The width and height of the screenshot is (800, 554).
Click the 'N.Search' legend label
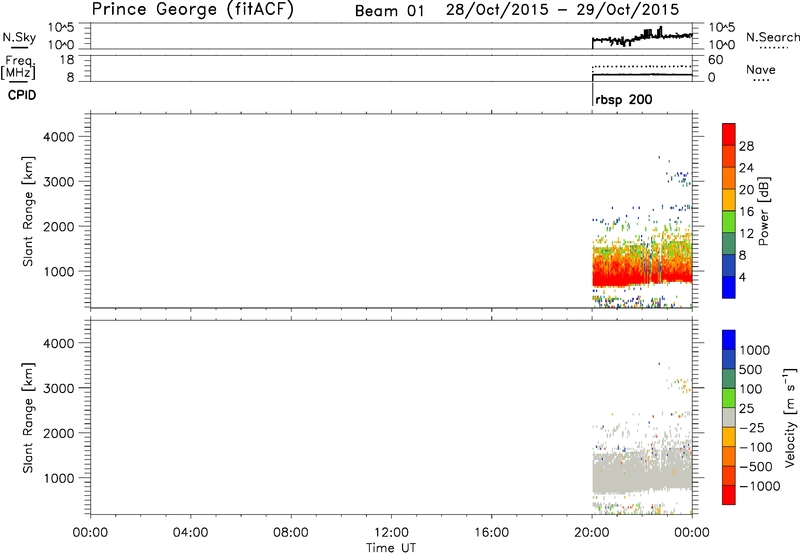pos(773,37)
